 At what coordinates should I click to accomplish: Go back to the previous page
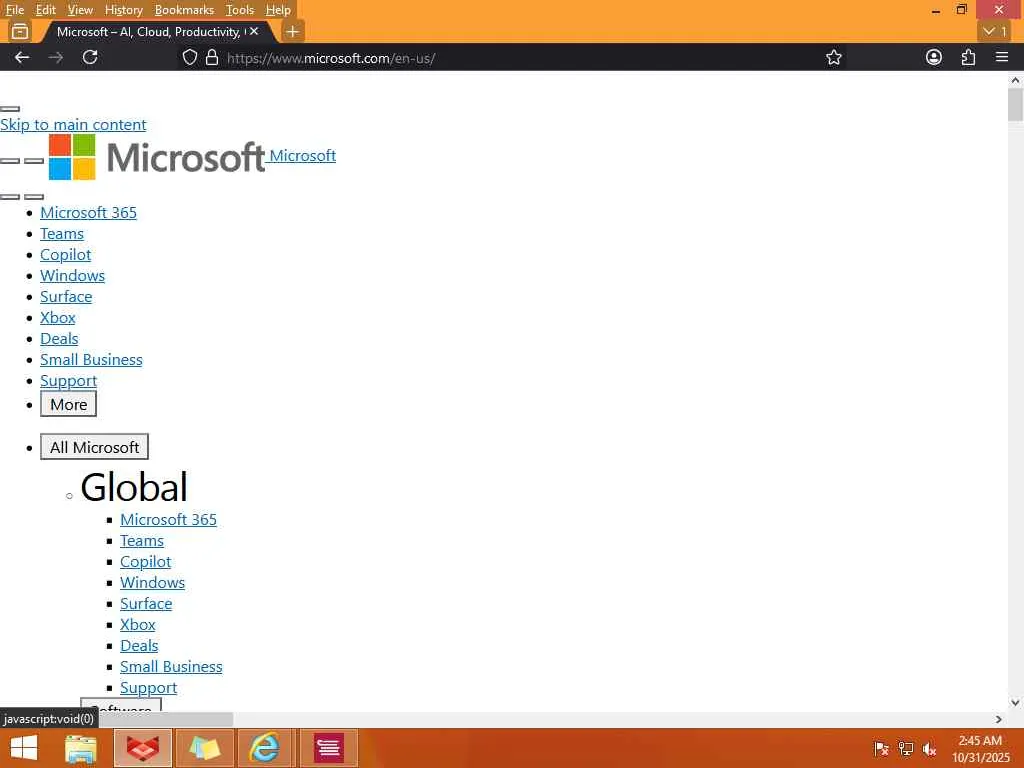(x=22, y=57)
